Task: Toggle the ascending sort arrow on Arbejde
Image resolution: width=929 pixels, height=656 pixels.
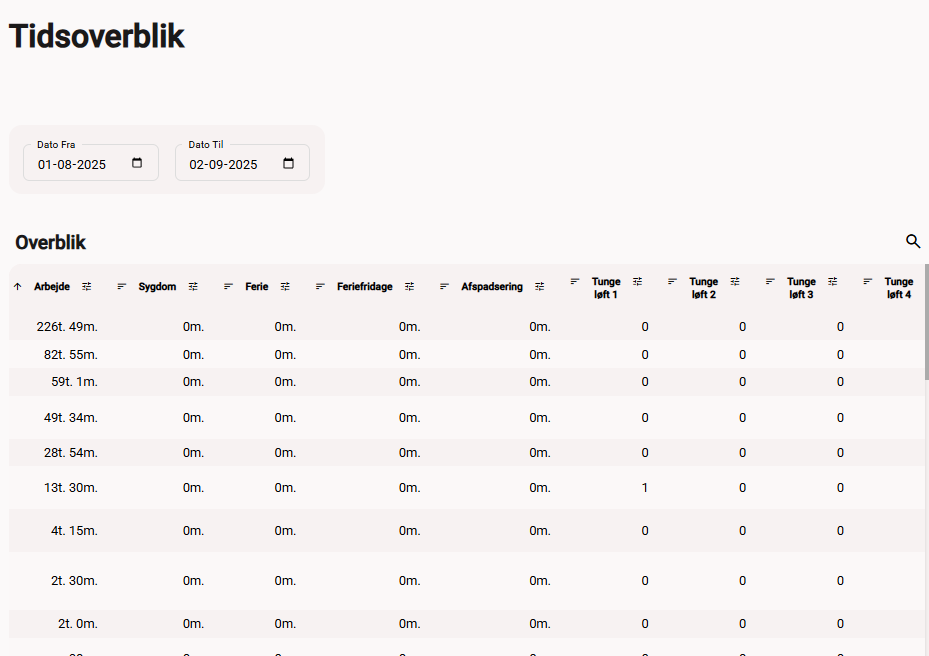Action: click(x=18, y=286)
